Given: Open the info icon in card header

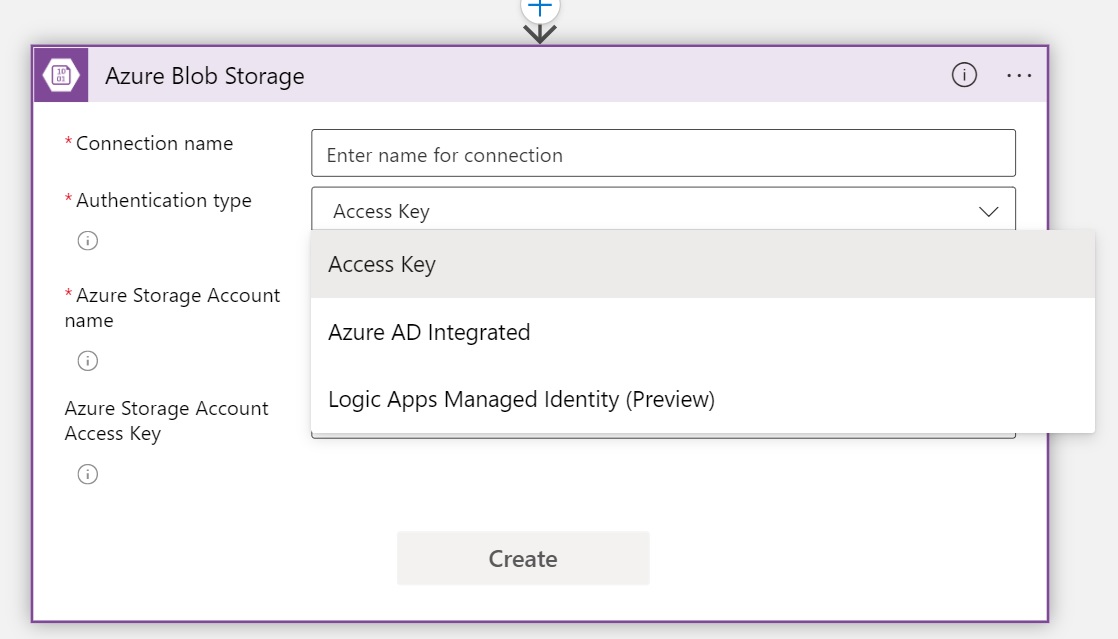Looking at the screenshot, I should [x=963, y=75].
